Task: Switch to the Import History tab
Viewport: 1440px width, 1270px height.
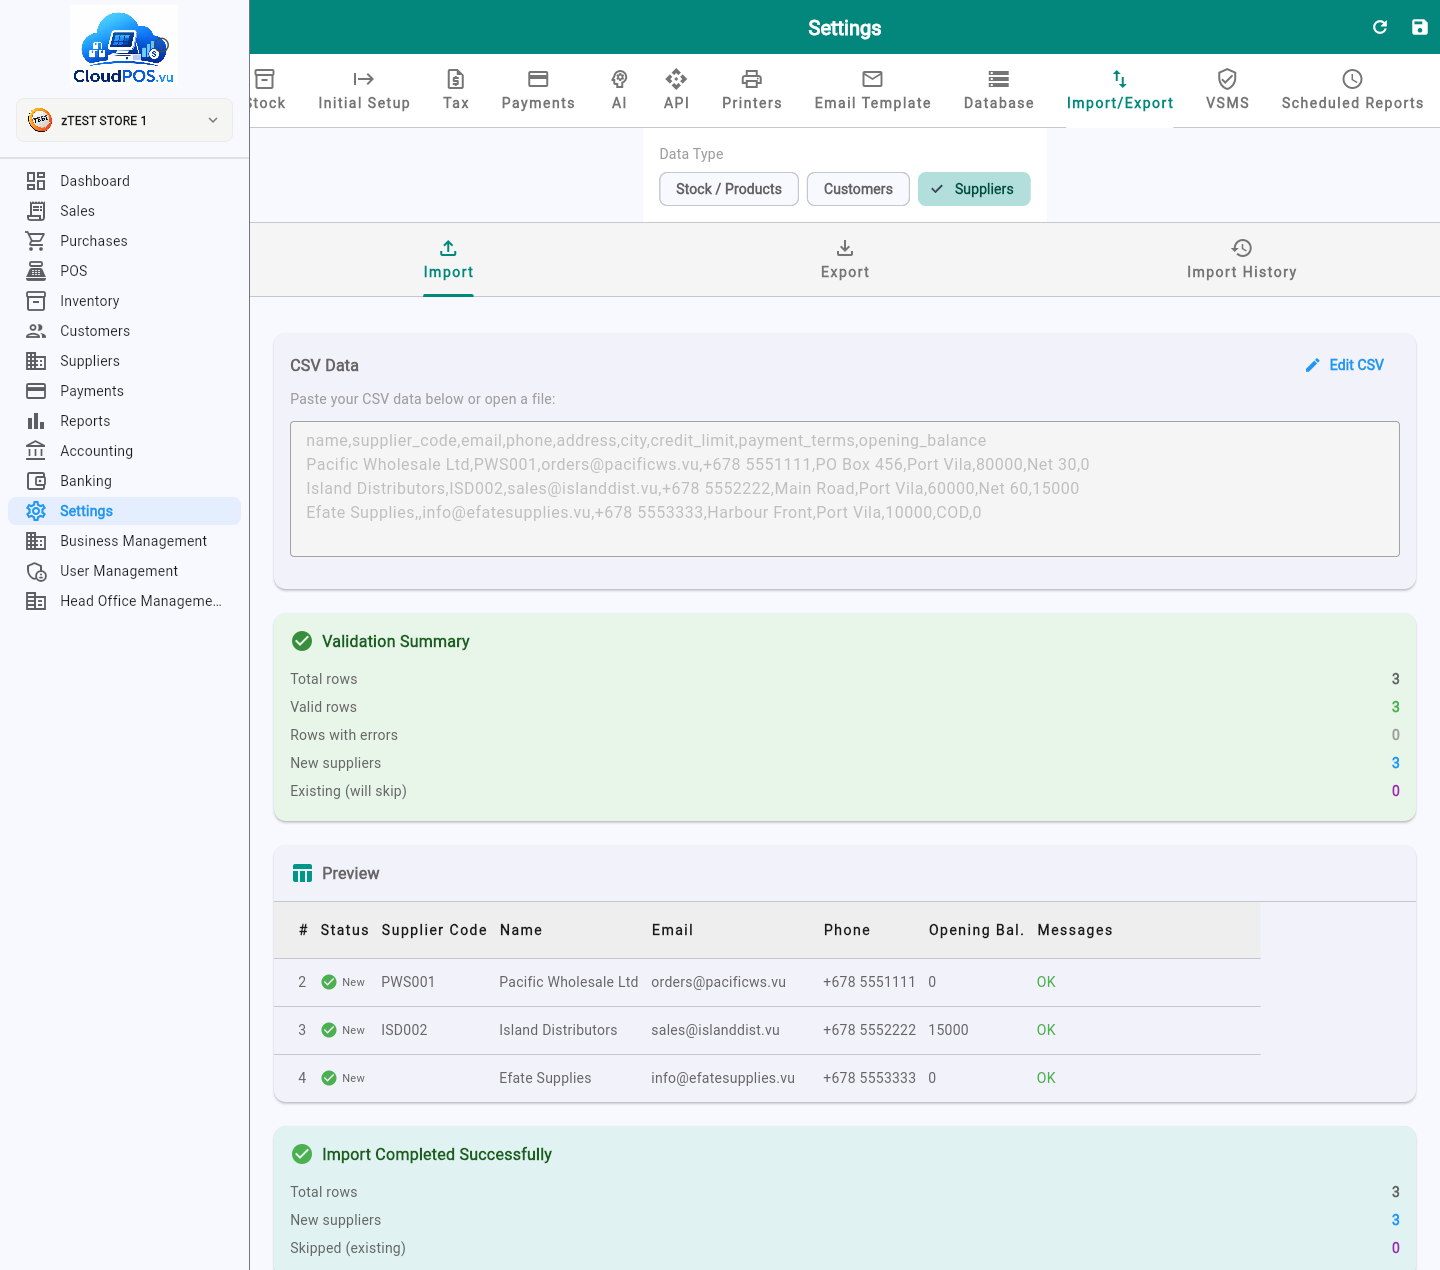Action: click(1241, 260)
